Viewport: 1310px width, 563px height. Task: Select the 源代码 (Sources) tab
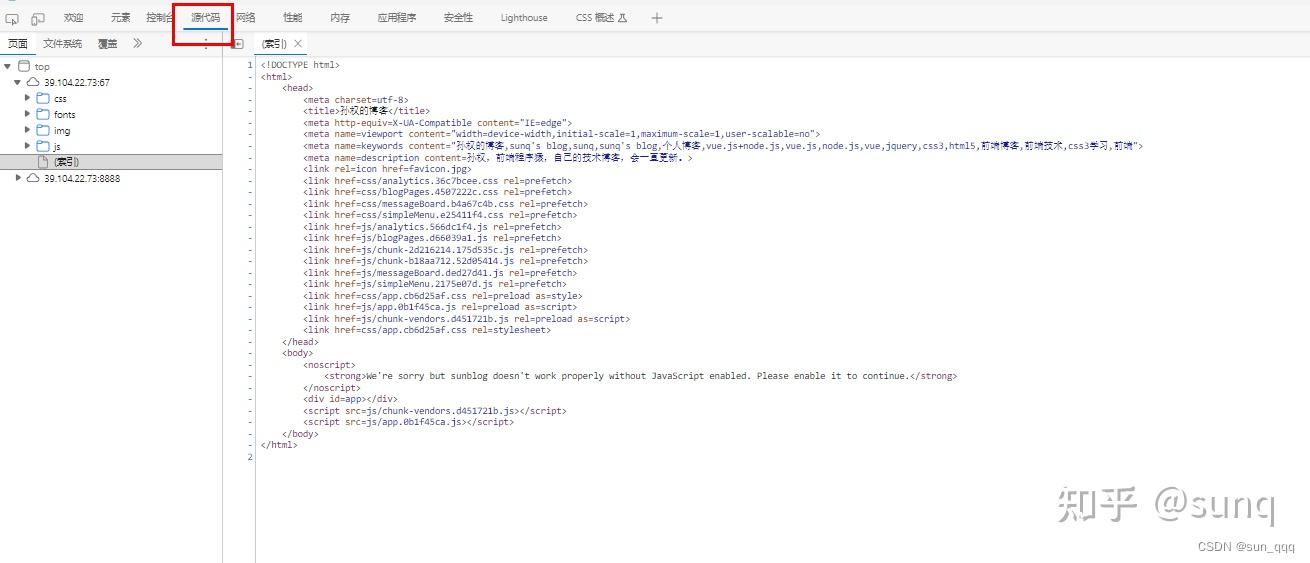(x=205, y=18)
